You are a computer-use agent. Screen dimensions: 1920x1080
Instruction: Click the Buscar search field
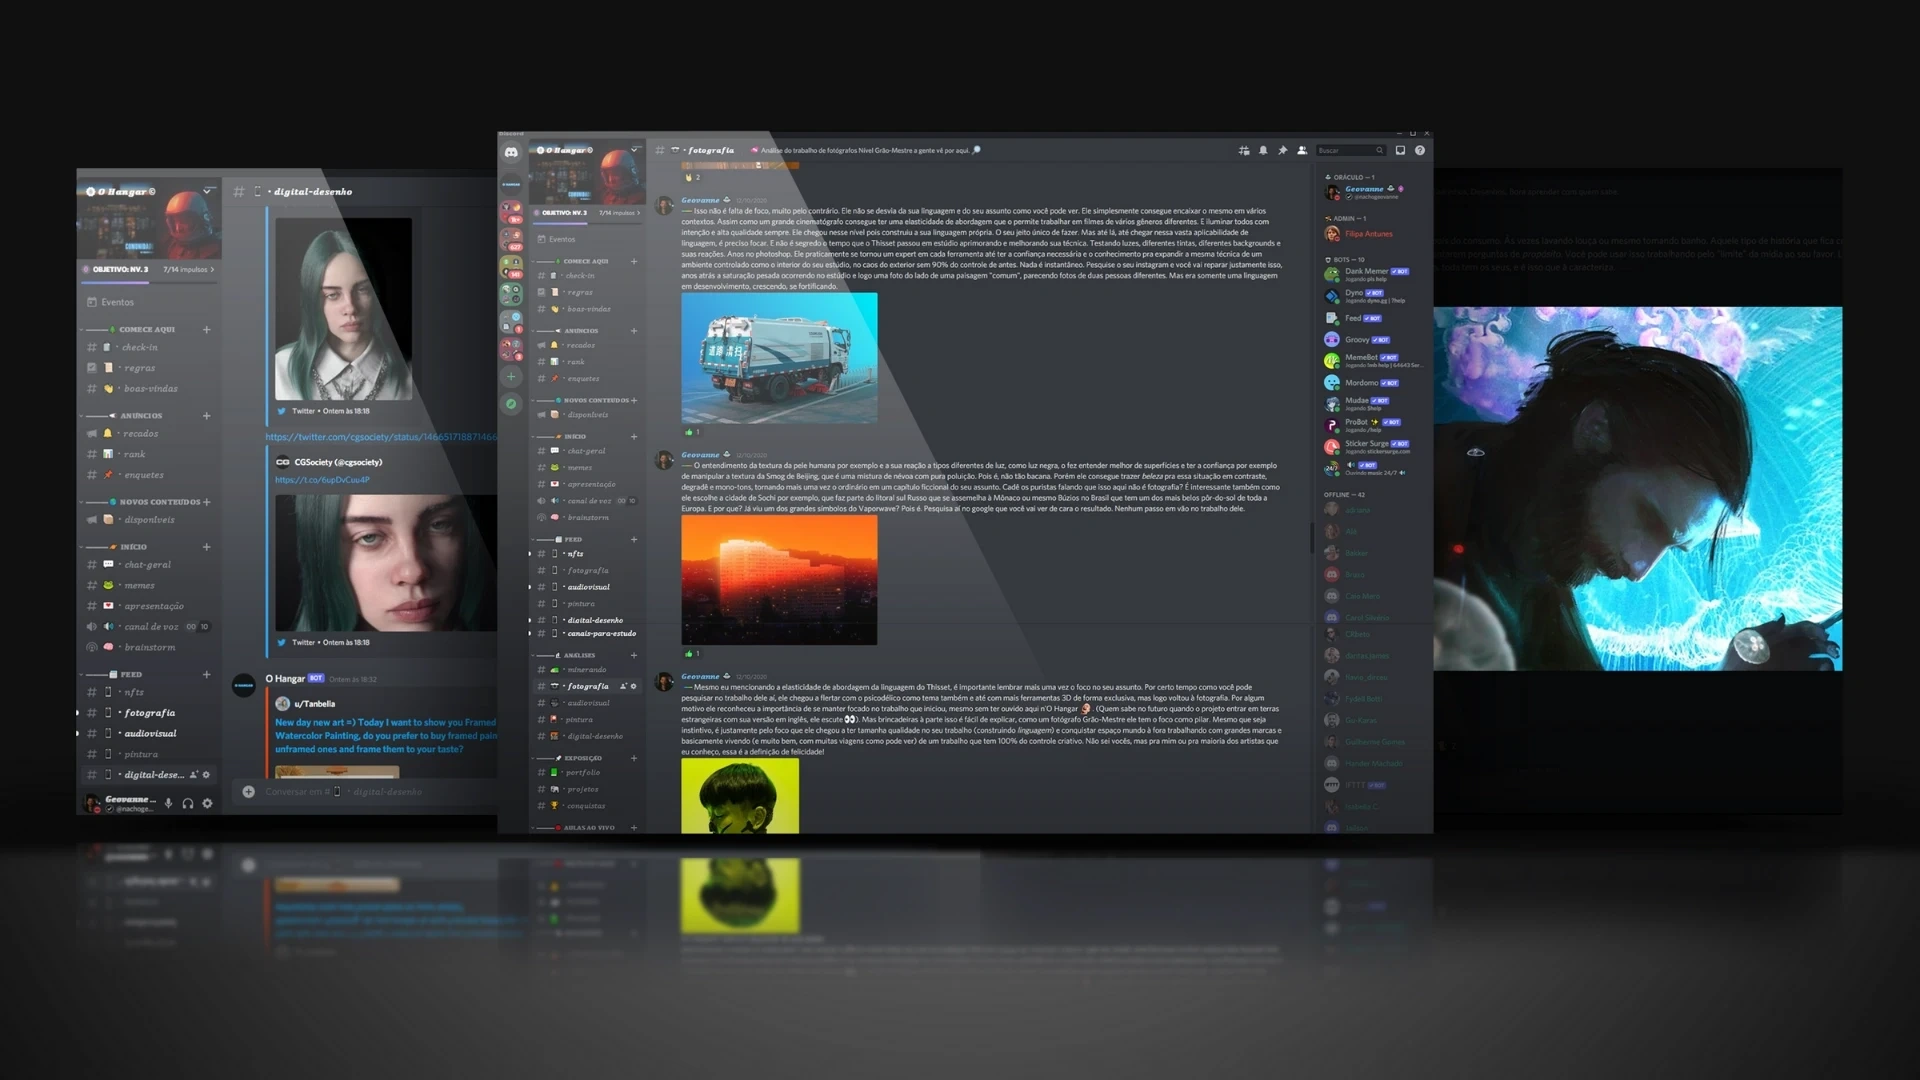[1345, 151]
